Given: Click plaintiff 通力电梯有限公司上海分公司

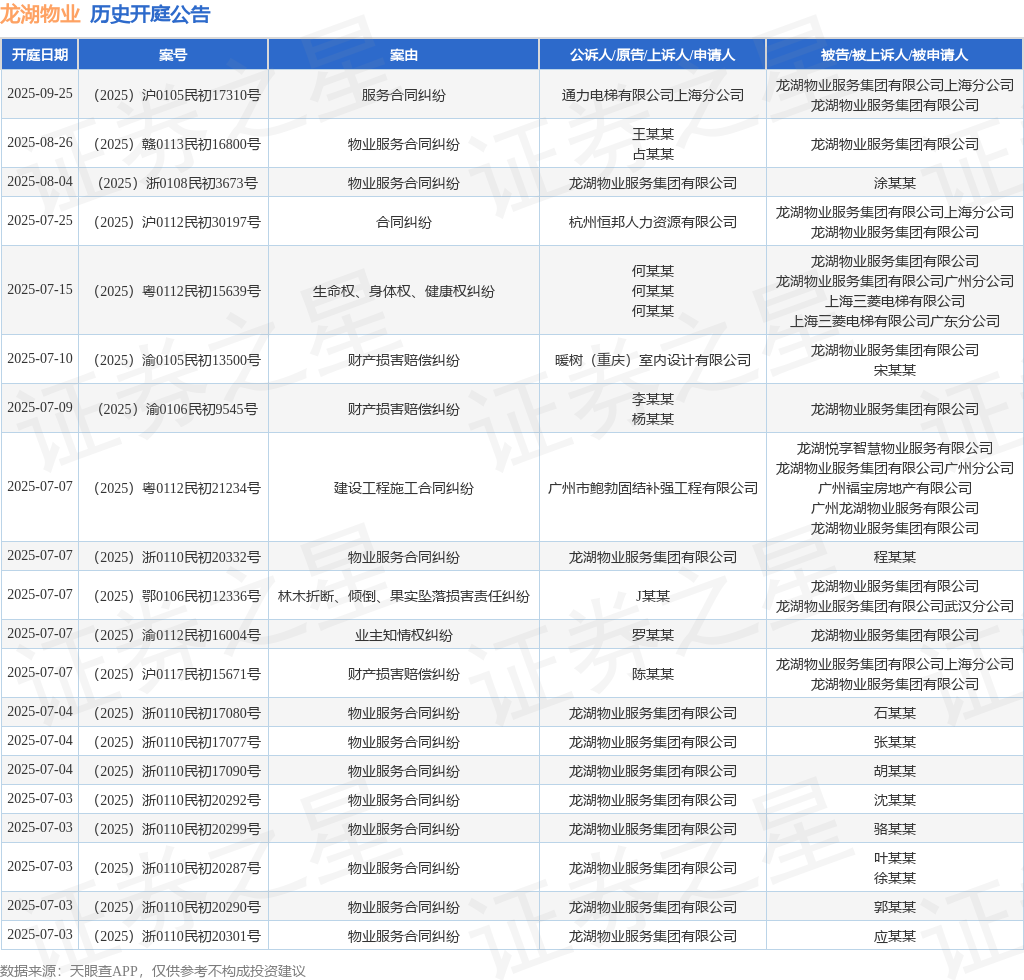Looking at the screenshot, I should click(652, 95).
